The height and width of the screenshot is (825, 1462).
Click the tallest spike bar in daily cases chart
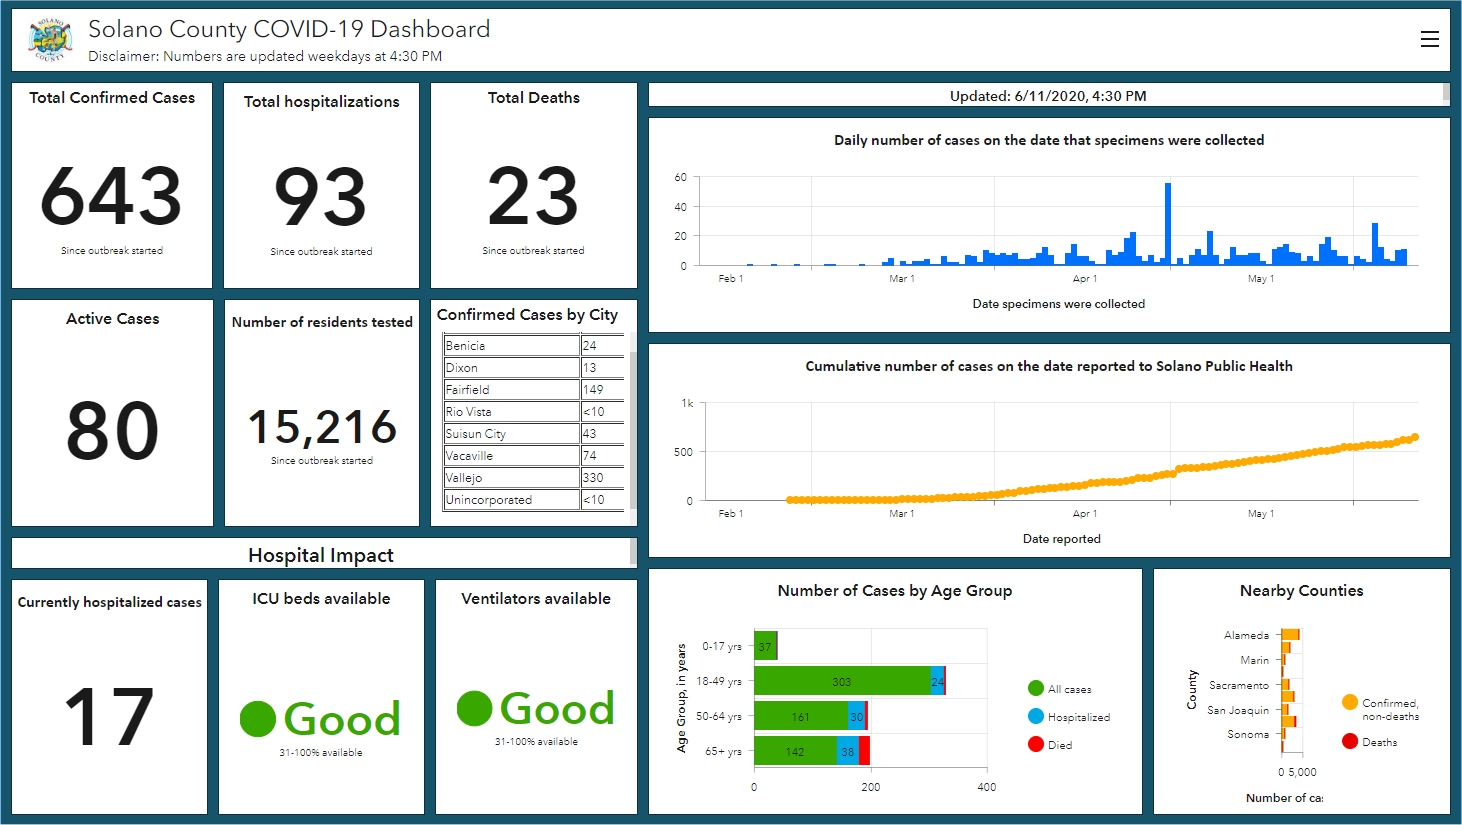coord(1167,224)
